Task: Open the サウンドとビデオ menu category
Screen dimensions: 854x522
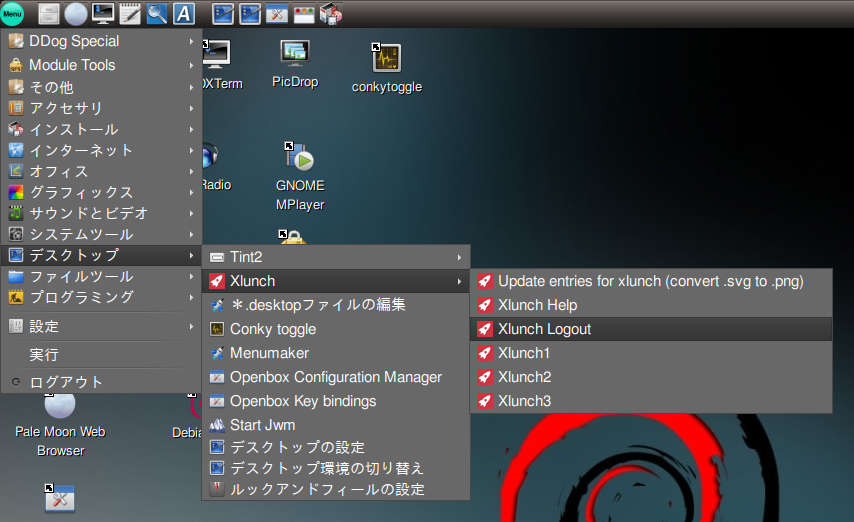Action: click(102, 214)
